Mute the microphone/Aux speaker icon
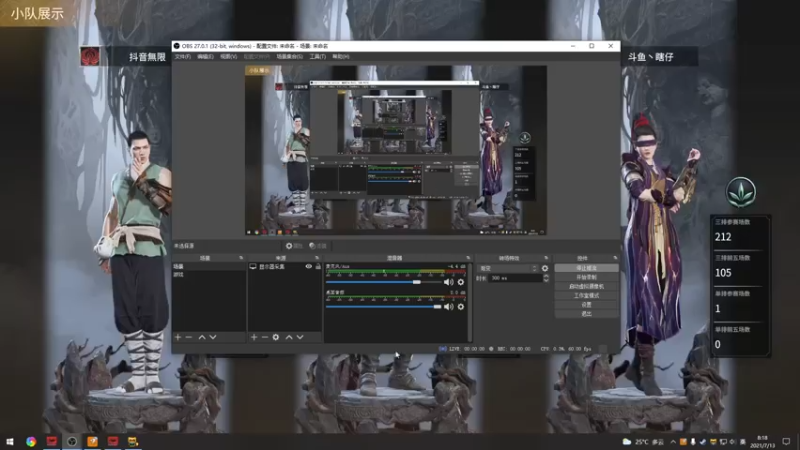The image size is (800, 450). 448,282
